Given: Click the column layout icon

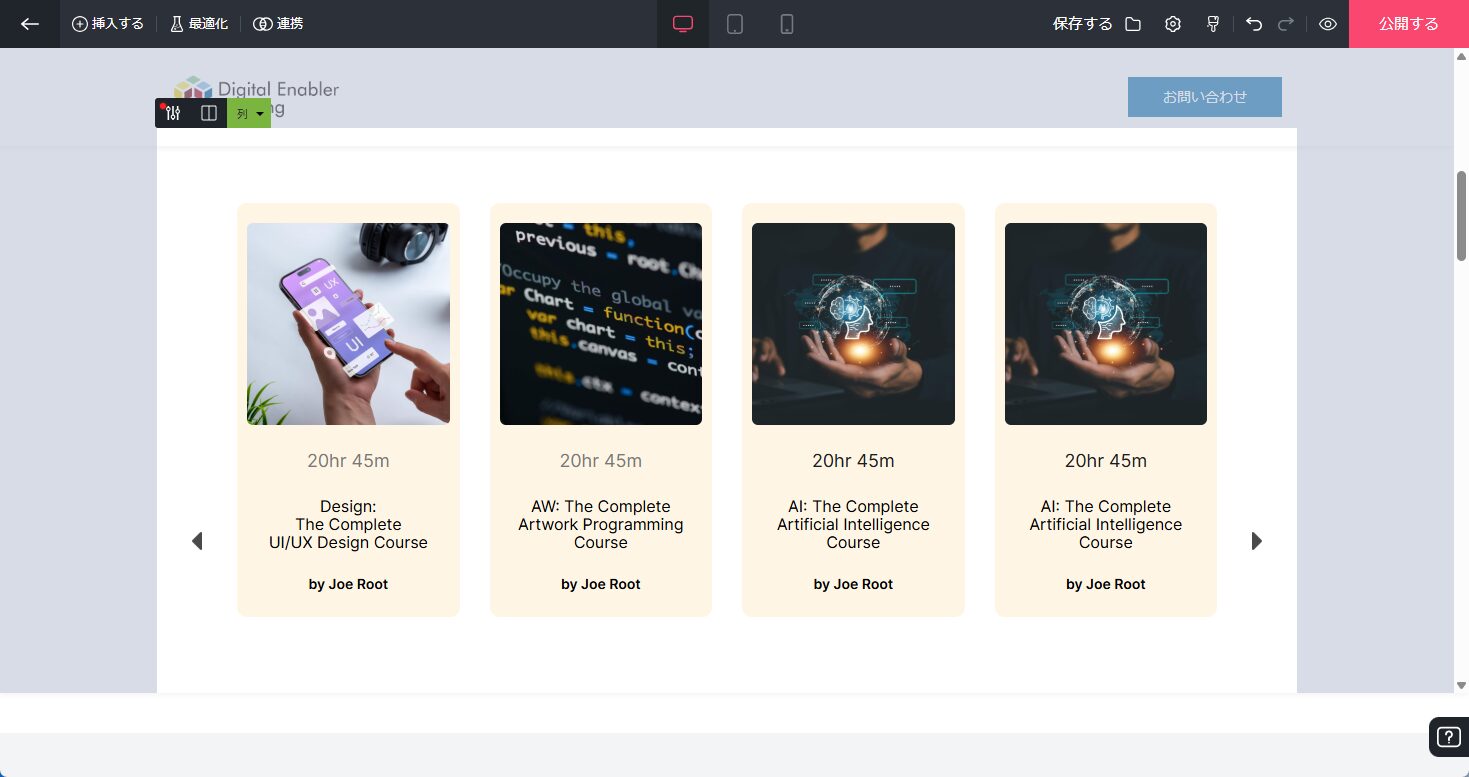Looking at the screenshot, I should coord(209,114).
